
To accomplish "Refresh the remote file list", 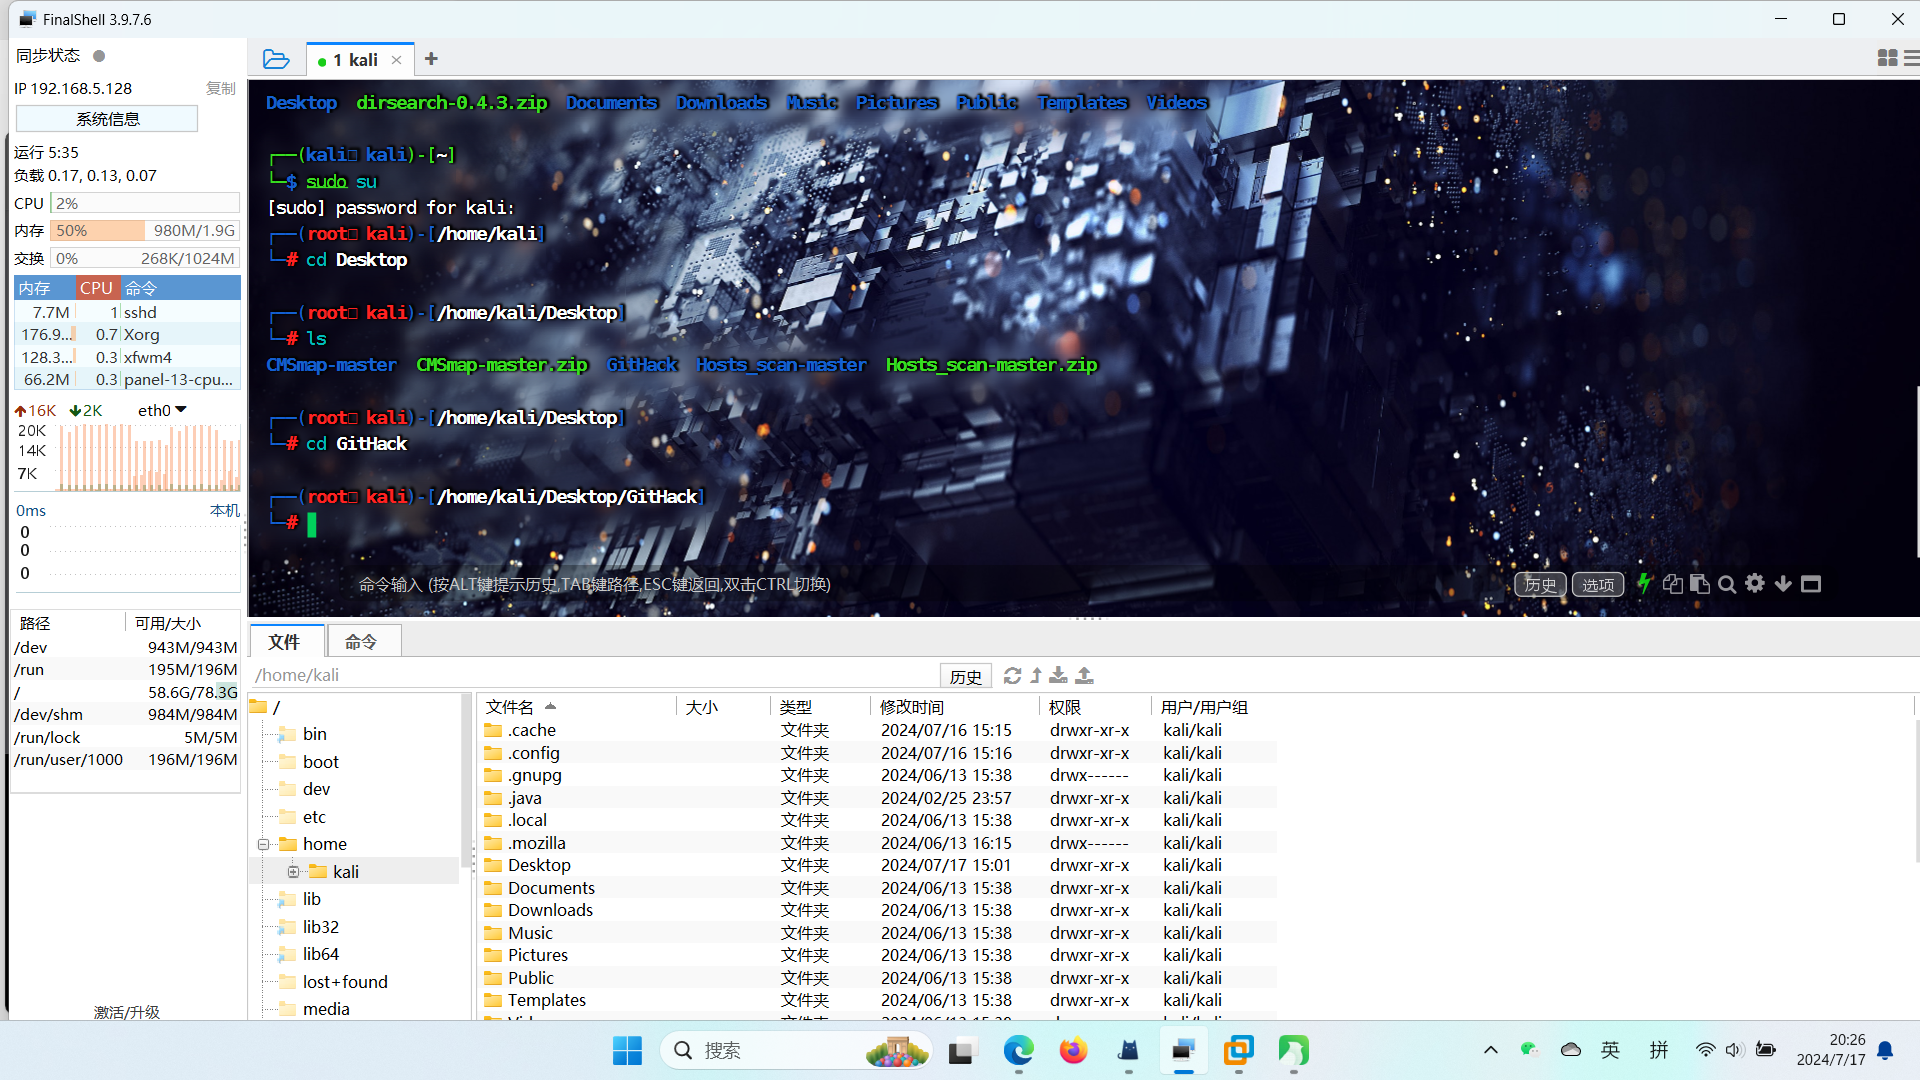I will point(1012,676).
